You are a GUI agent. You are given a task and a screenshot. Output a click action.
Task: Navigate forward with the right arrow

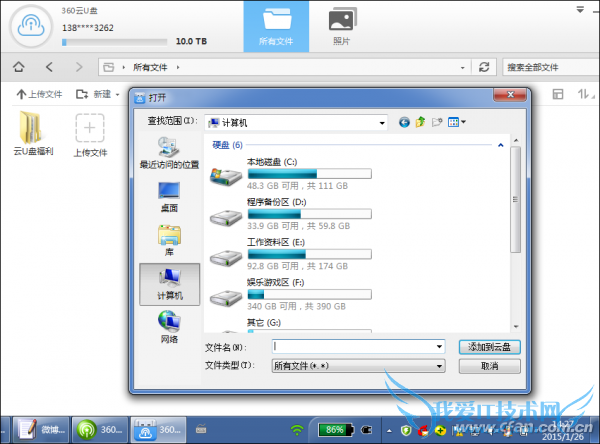[79, 67]
